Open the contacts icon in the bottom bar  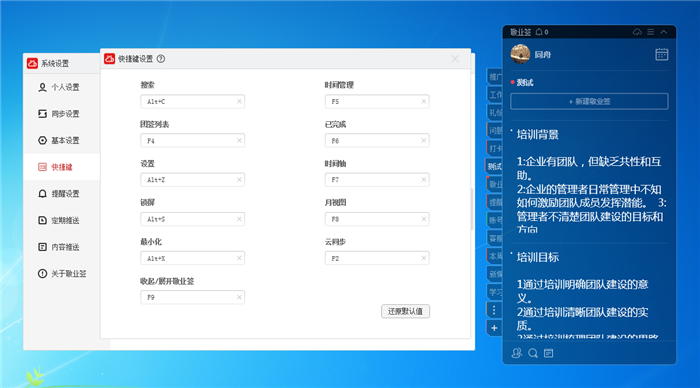click(517, 353)
